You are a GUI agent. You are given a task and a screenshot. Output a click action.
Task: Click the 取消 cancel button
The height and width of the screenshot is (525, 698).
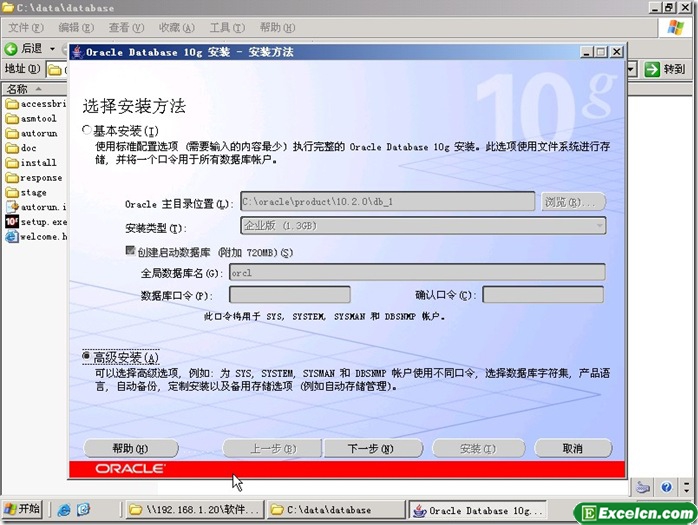coord(573,448)
